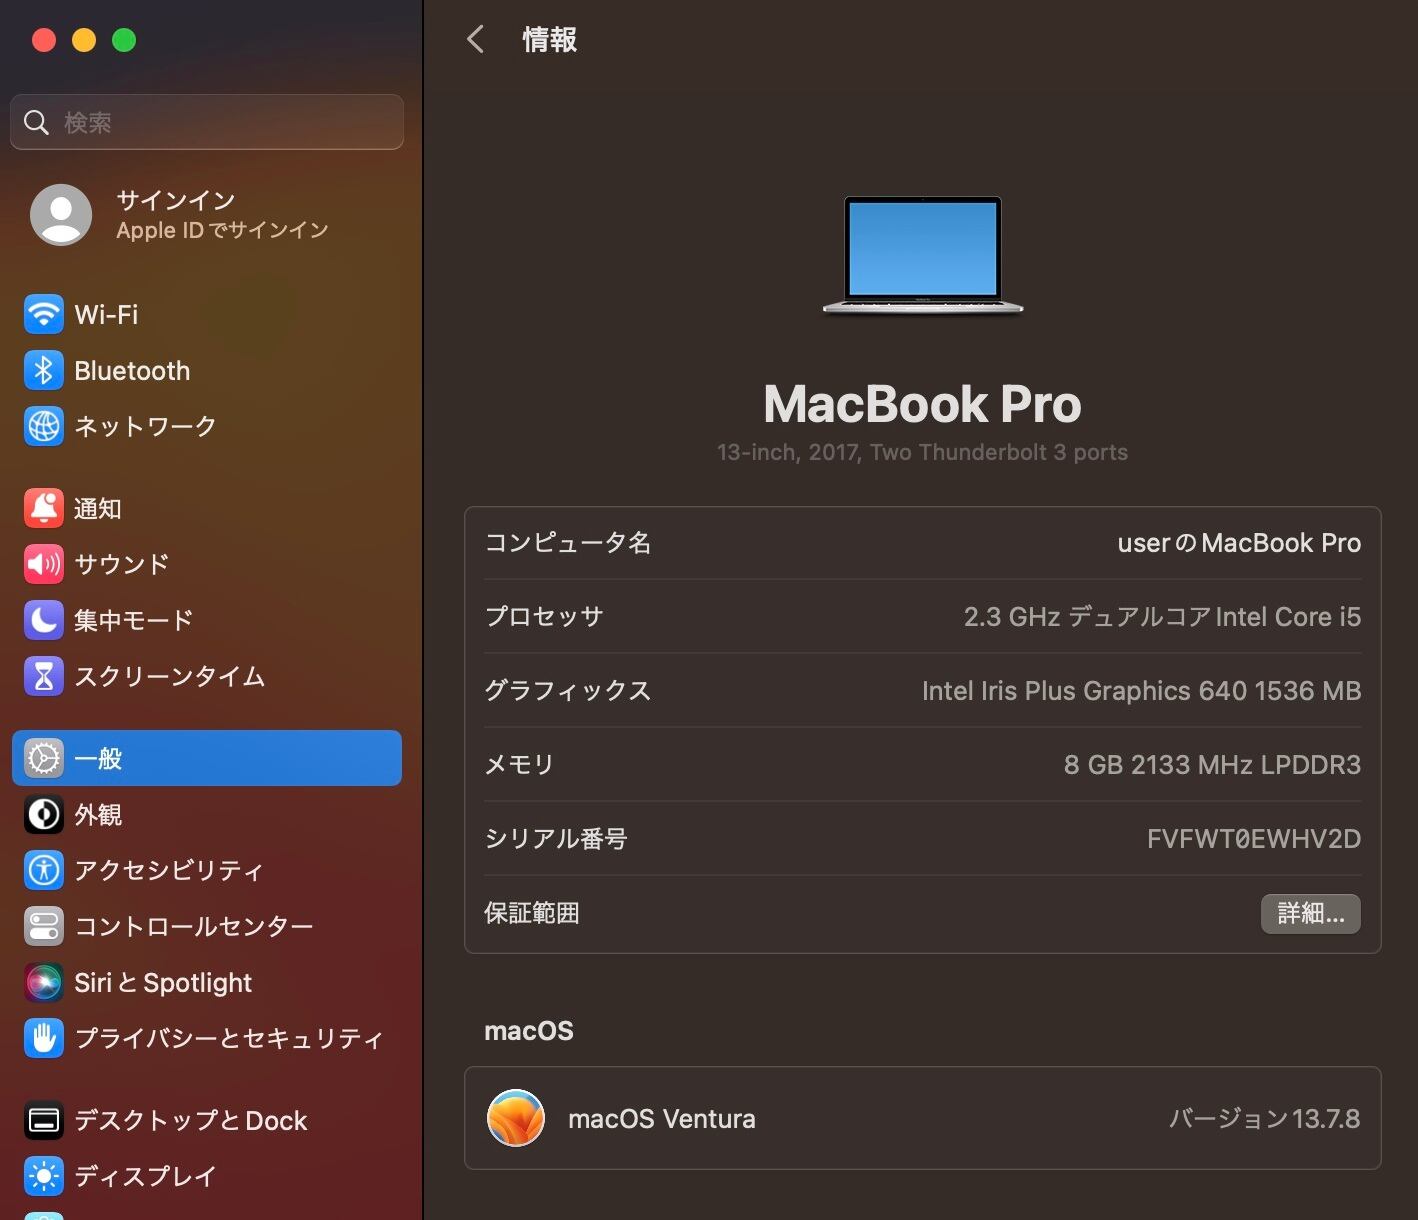Sign in via Apple ID でサインイン
This screenshot has width=1418, height=1220.
tap(222, 230)
